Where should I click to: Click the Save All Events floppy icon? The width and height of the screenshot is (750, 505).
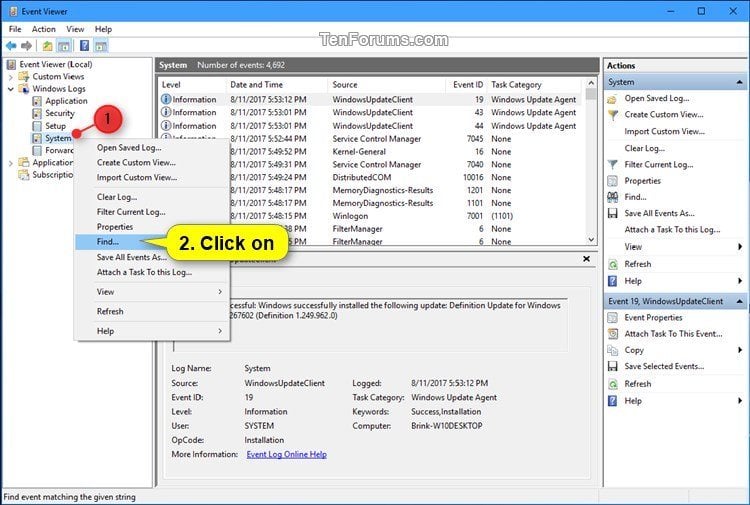click(613, 213)
